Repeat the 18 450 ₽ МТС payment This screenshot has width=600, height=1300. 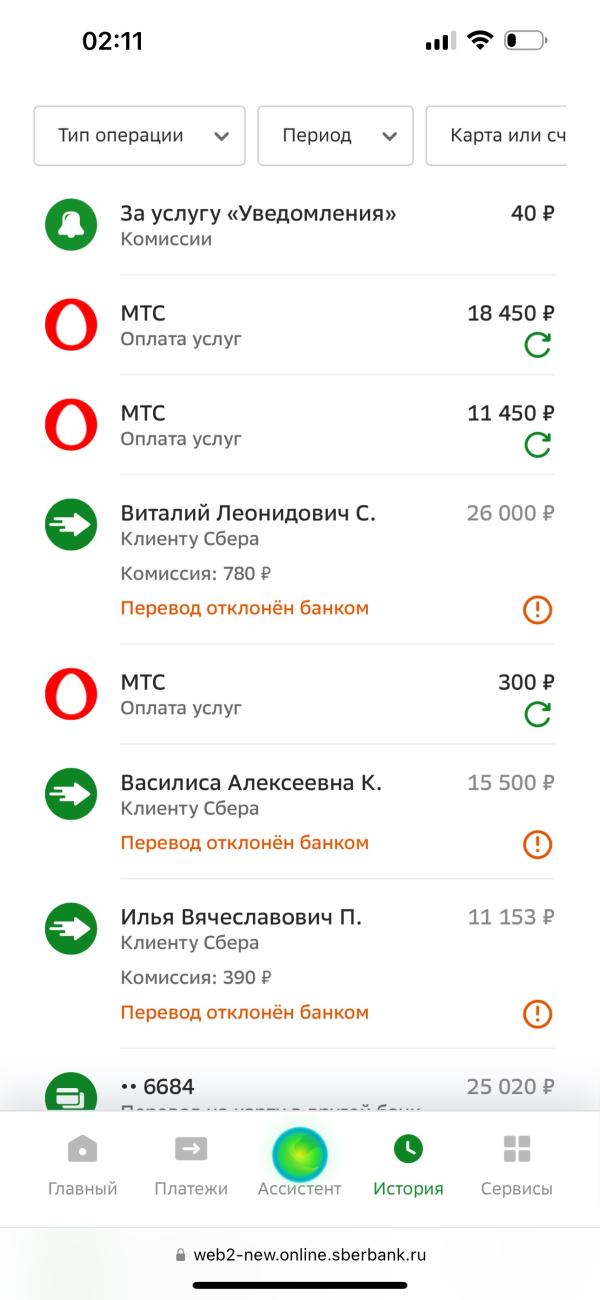538,345
